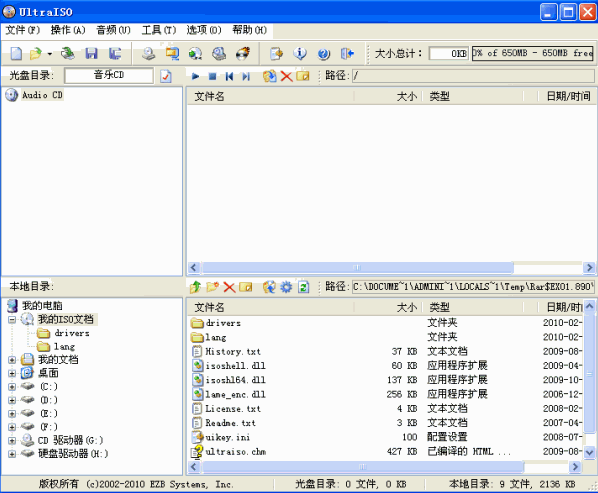Expand the (C:) drive node
The width and height of the screenshot is (598, 493).
pyautogui.click(x=12, y=387)
